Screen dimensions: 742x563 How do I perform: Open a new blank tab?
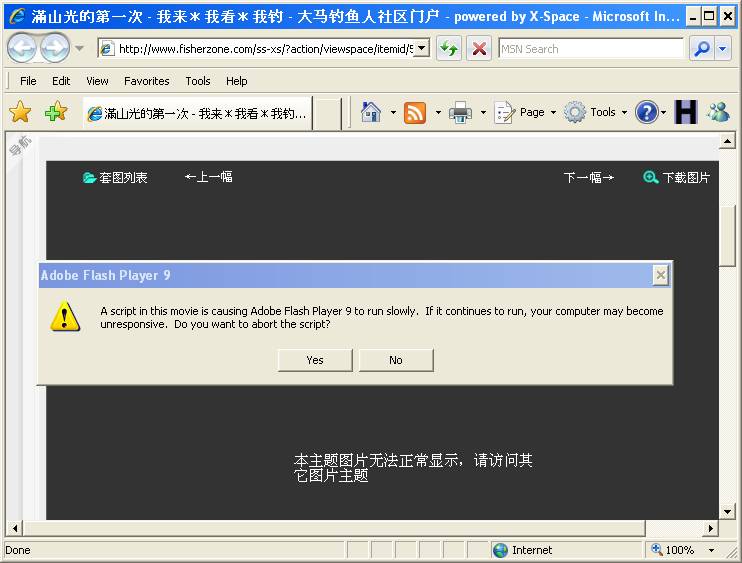pos(327,114)
